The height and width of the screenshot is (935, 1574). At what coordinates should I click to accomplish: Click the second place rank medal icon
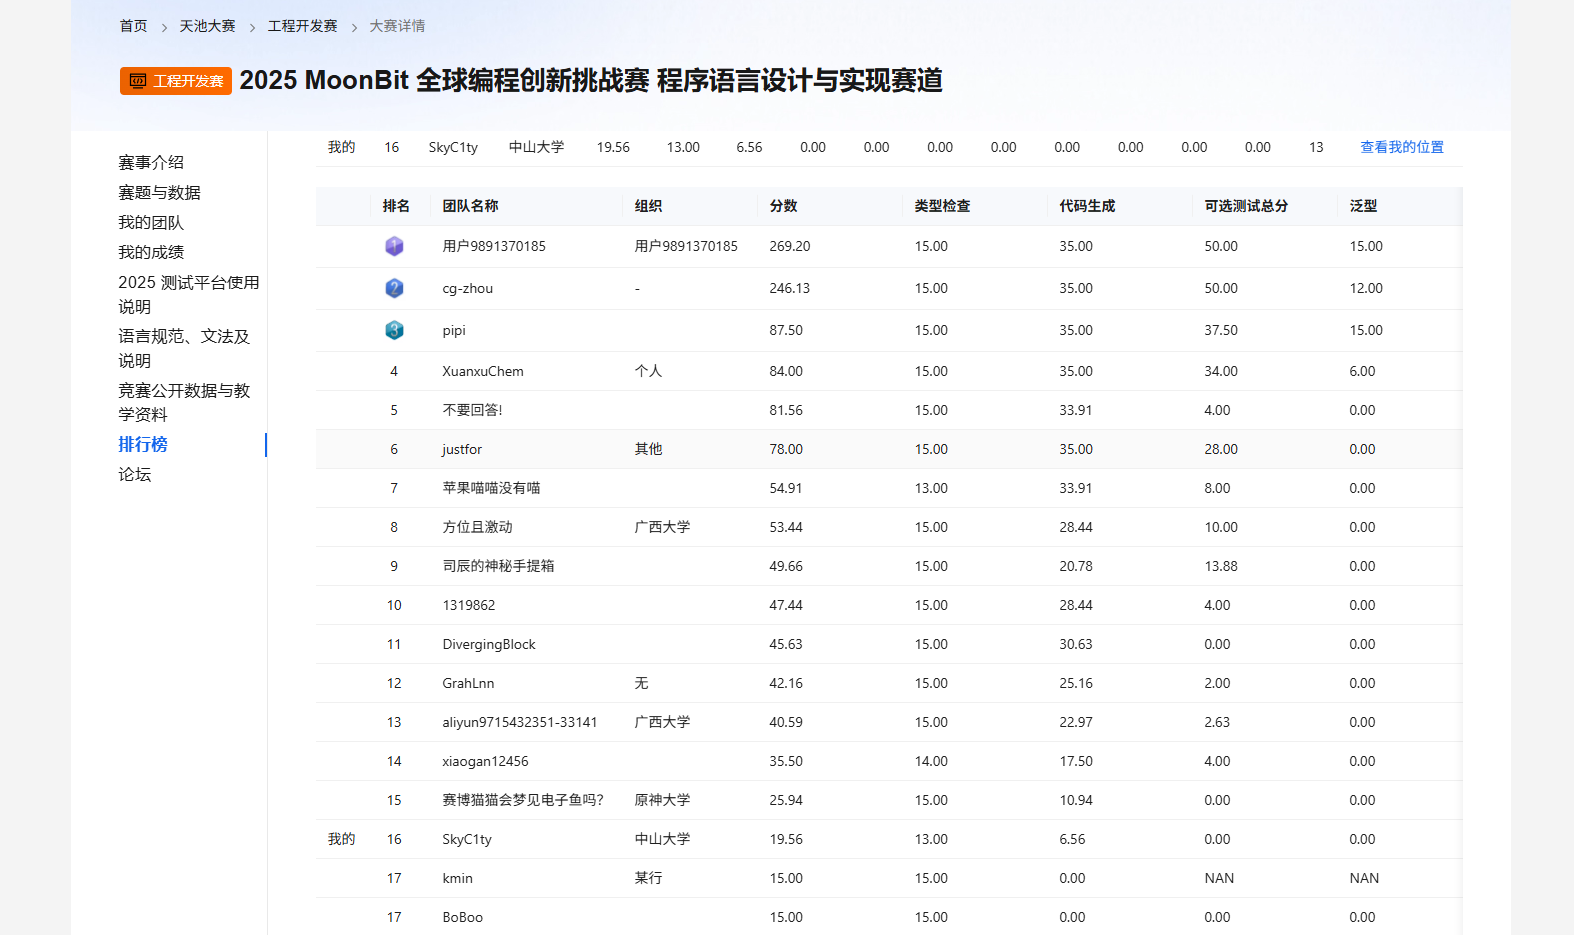(x=394, y=288)
